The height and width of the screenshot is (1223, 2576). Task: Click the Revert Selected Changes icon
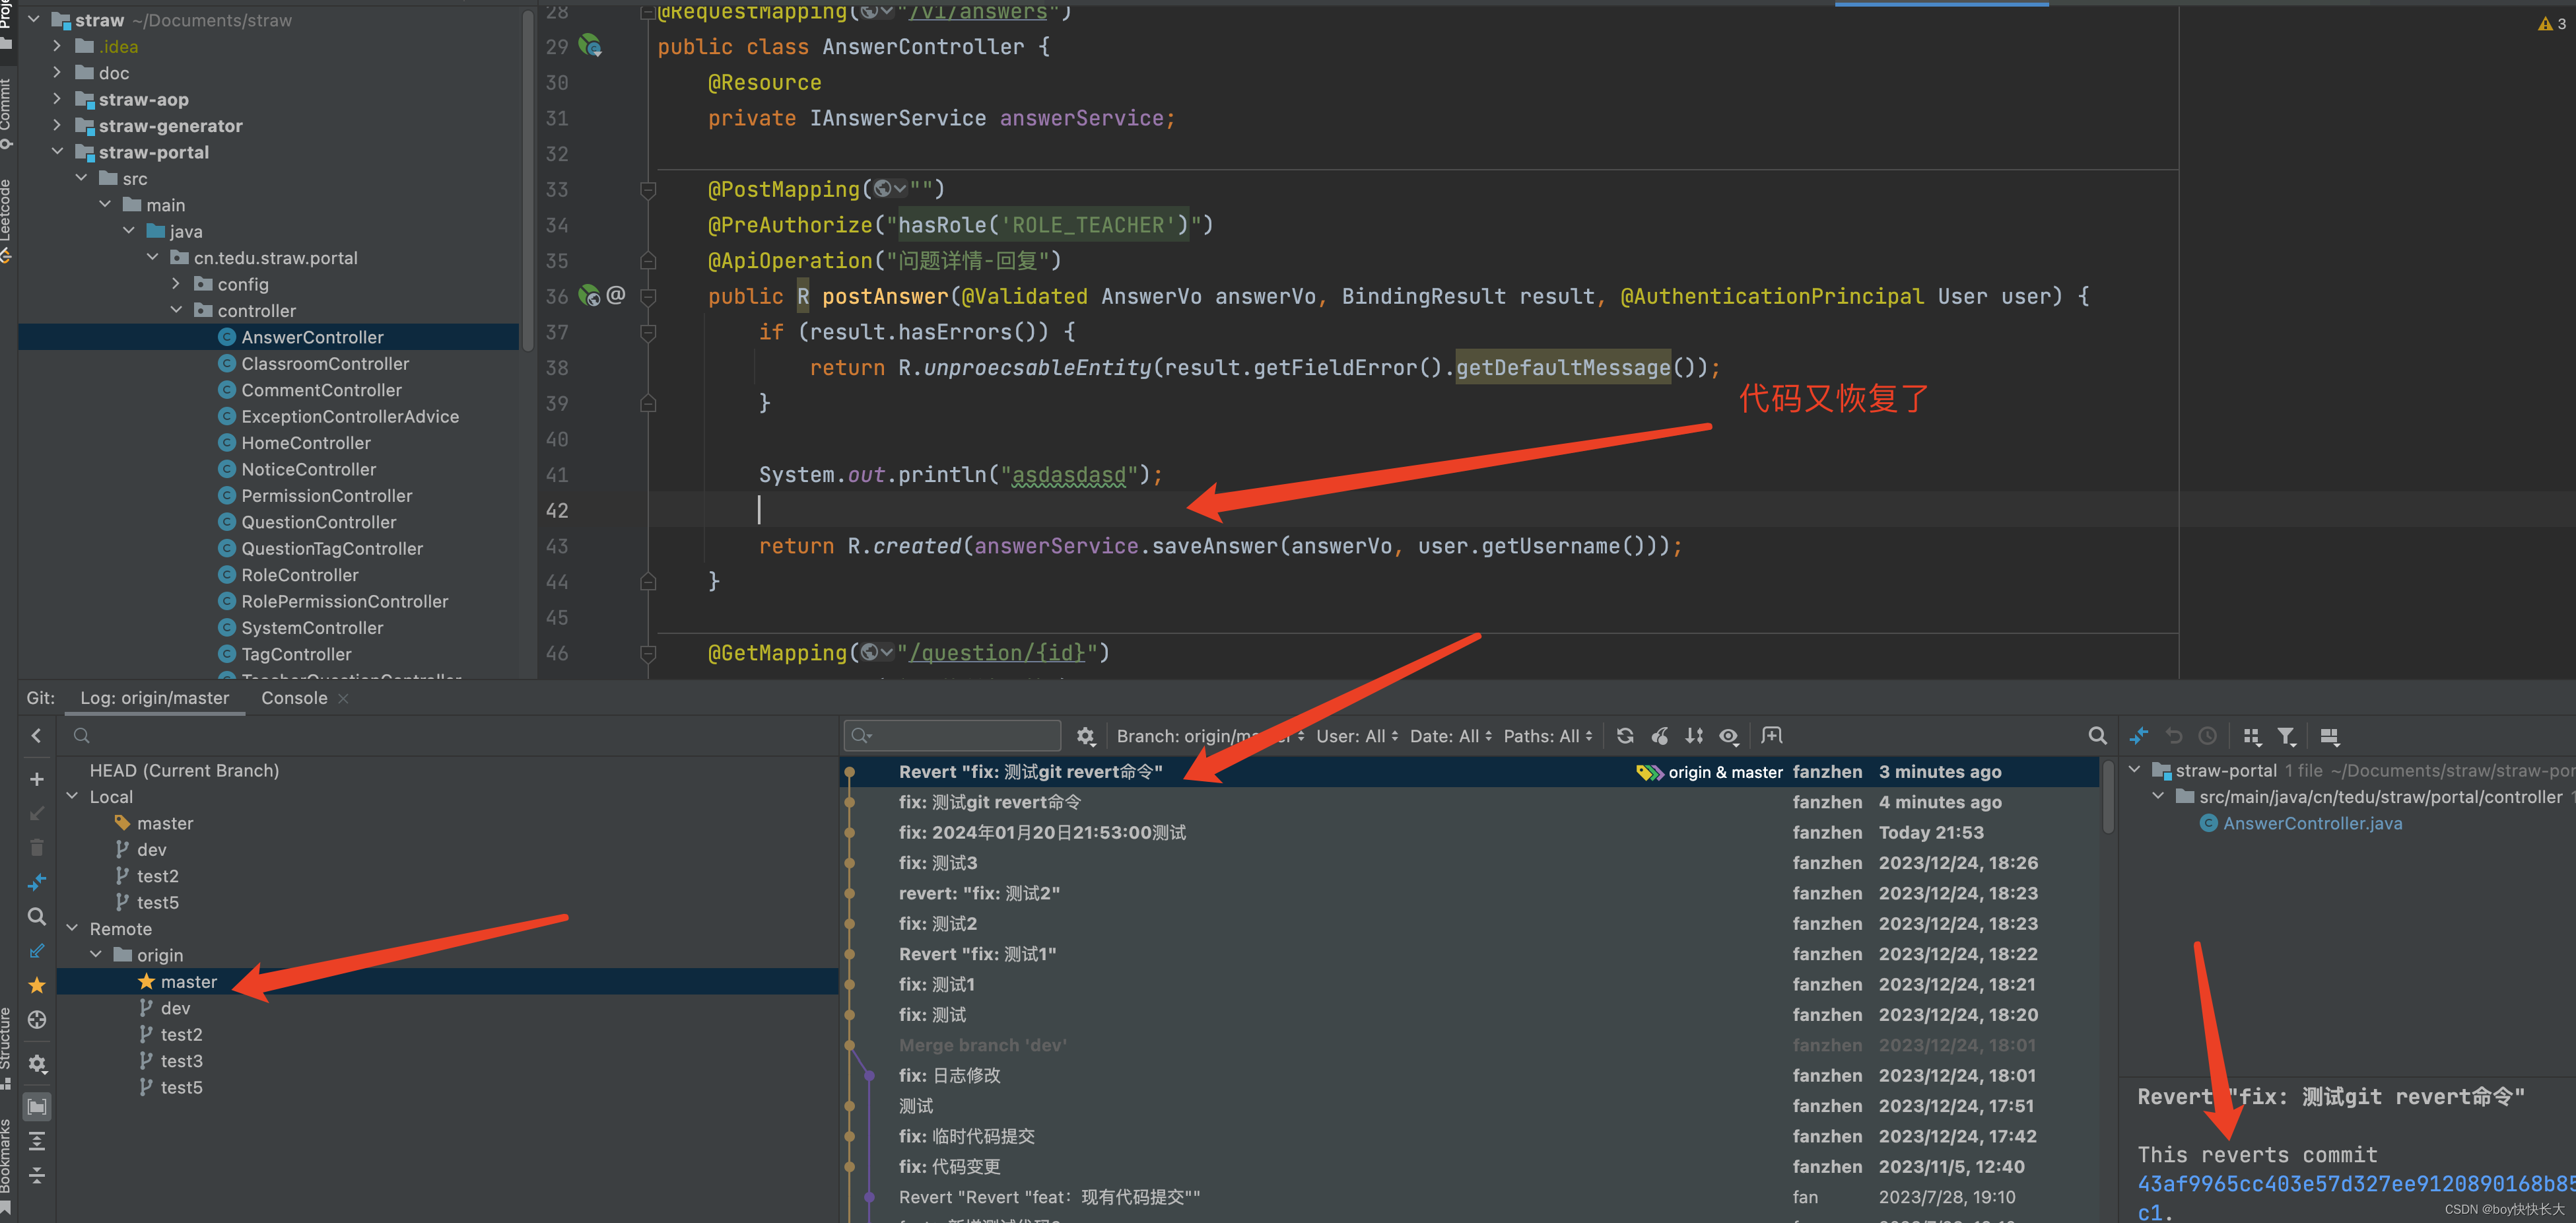(2174, 736)
